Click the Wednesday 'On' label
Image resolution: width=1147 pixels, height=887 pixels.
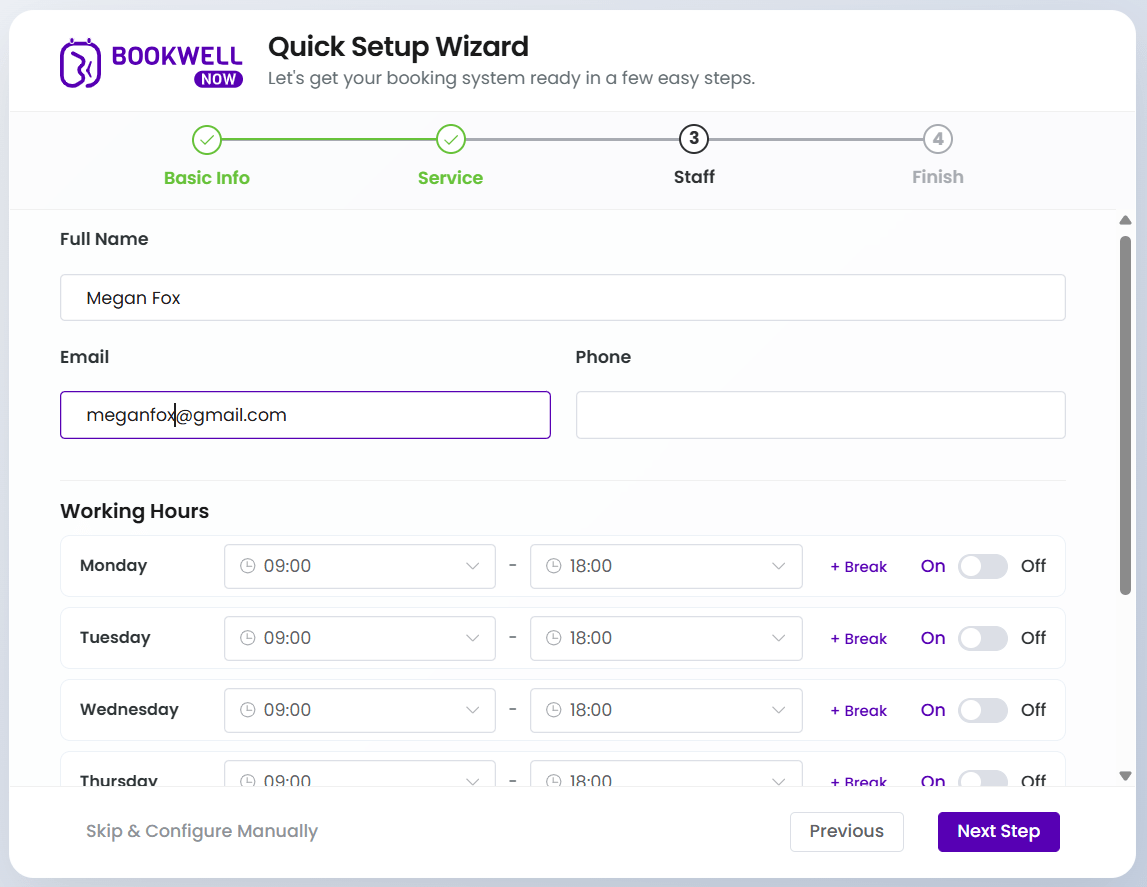[x=933, y=709]
